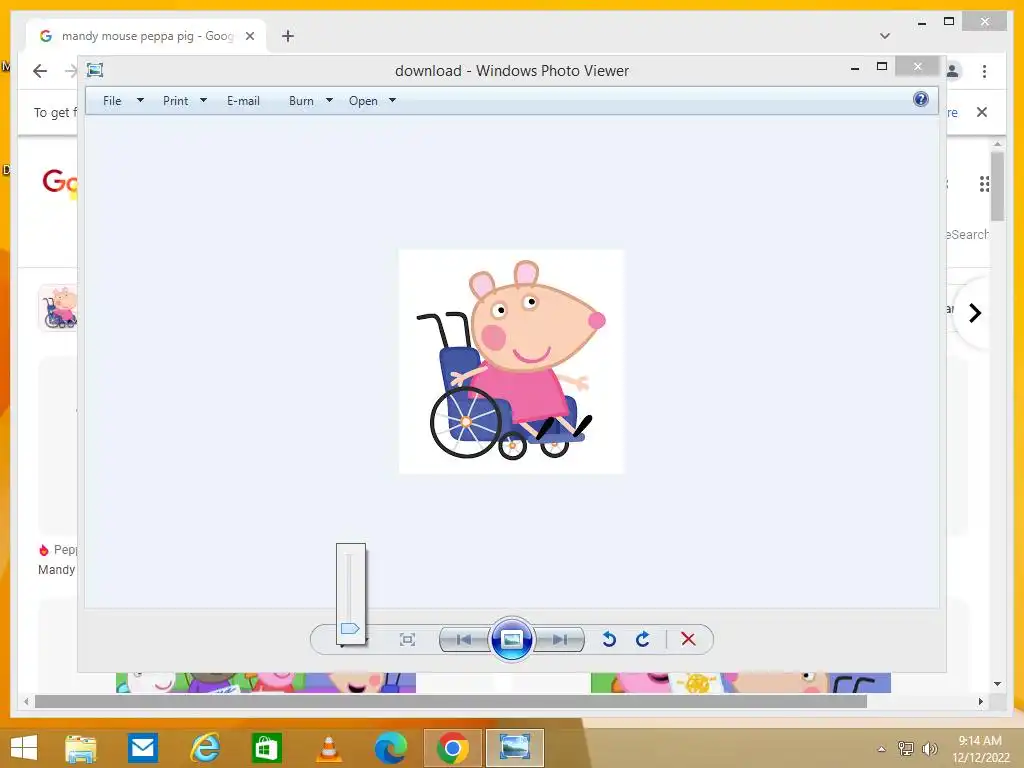Screen dimensions: 1024x768
Task: Show hidden system tray icons
Action: 882,748
